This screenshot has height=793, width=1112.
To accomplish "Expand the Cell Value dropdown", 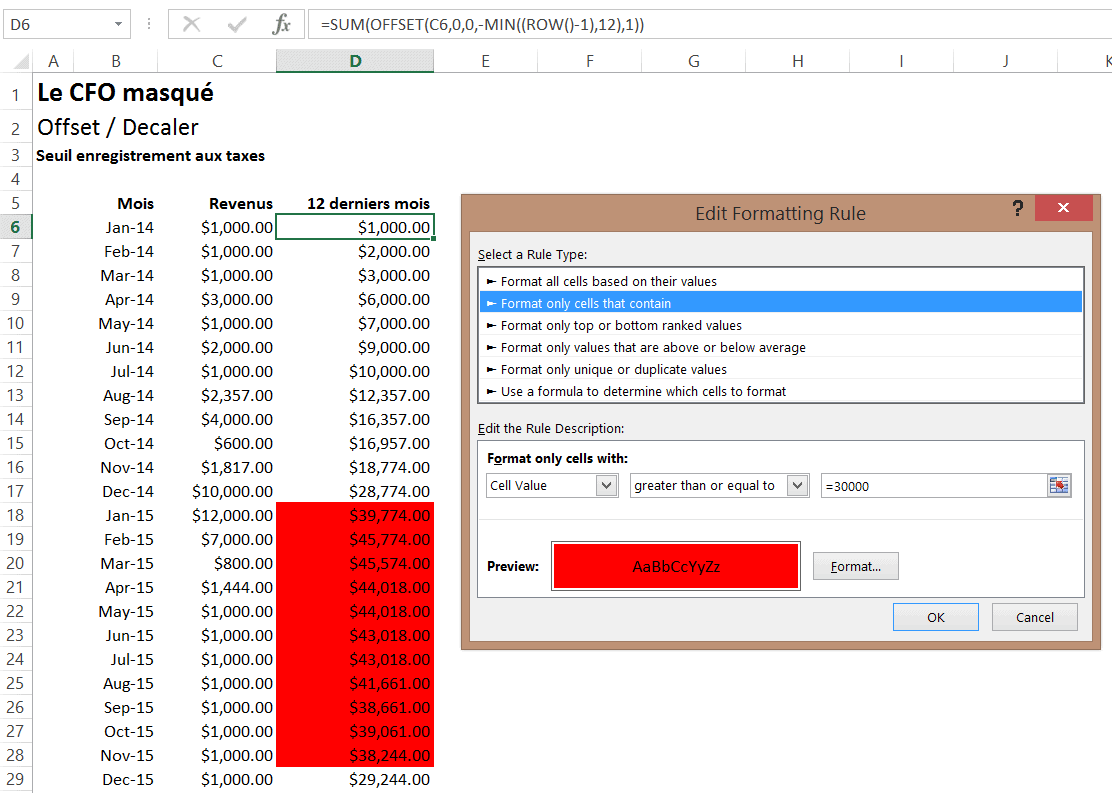I will coord(606,486).
